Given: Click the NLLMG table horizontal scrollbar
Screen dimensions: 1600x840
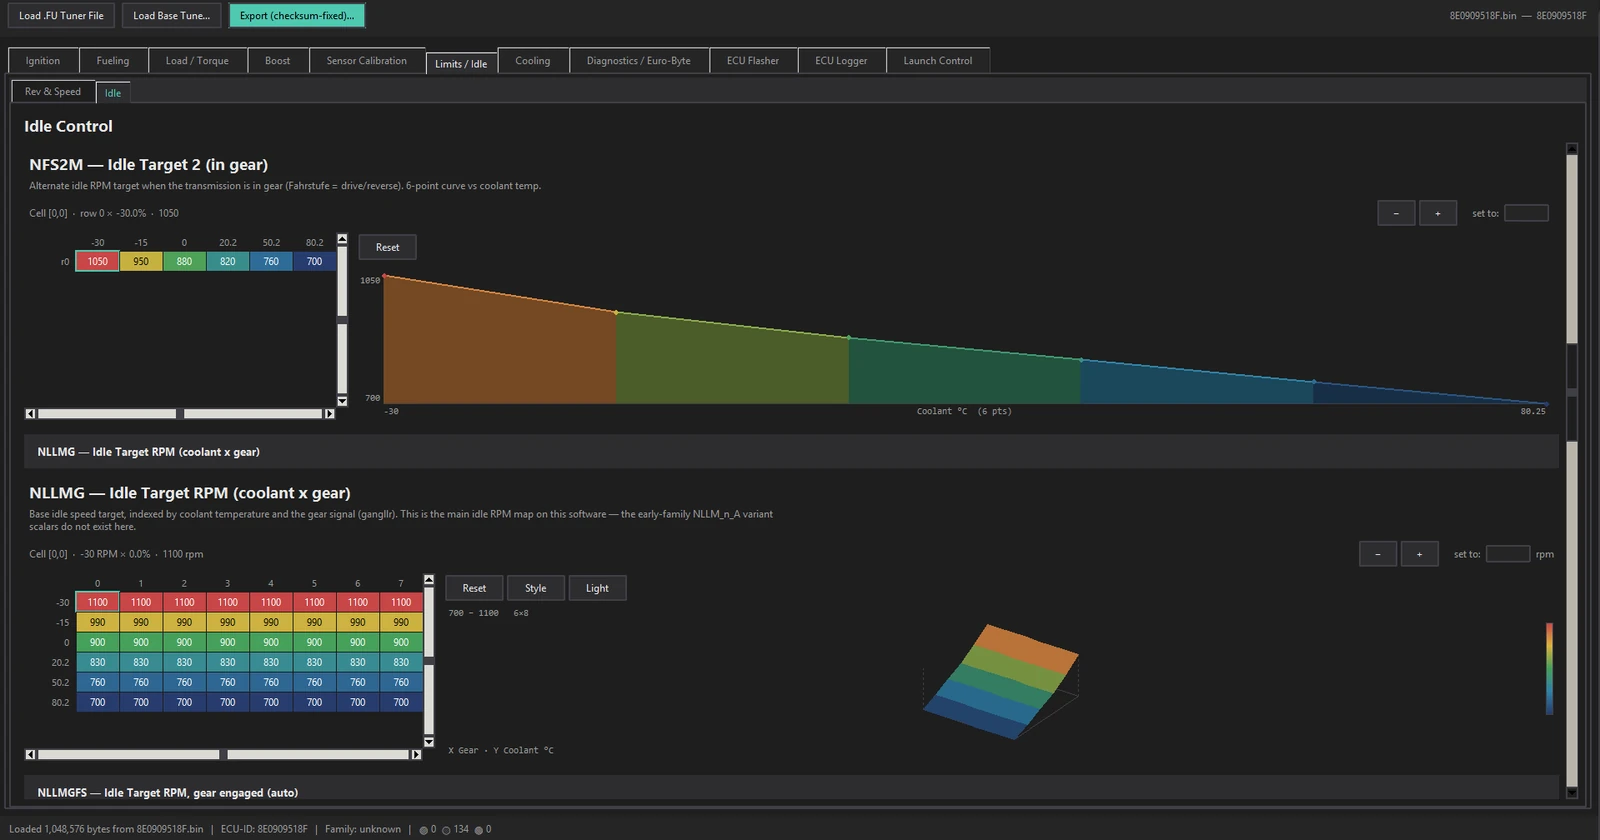Looking at the screenshot, I should click(223, 754).
